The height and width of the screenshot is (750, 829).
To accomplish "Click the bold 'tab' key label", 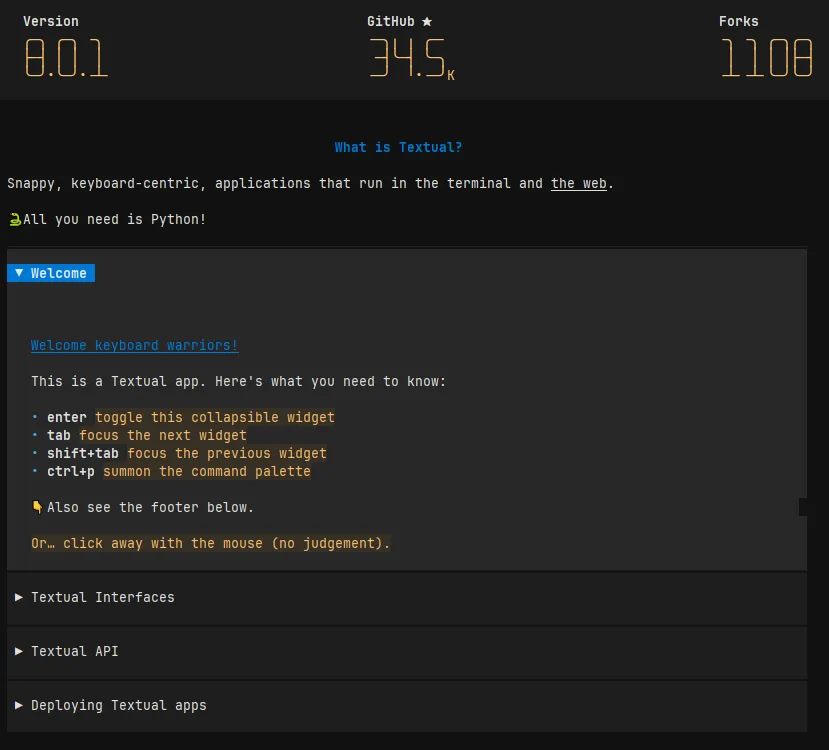I will coord(59,436).
